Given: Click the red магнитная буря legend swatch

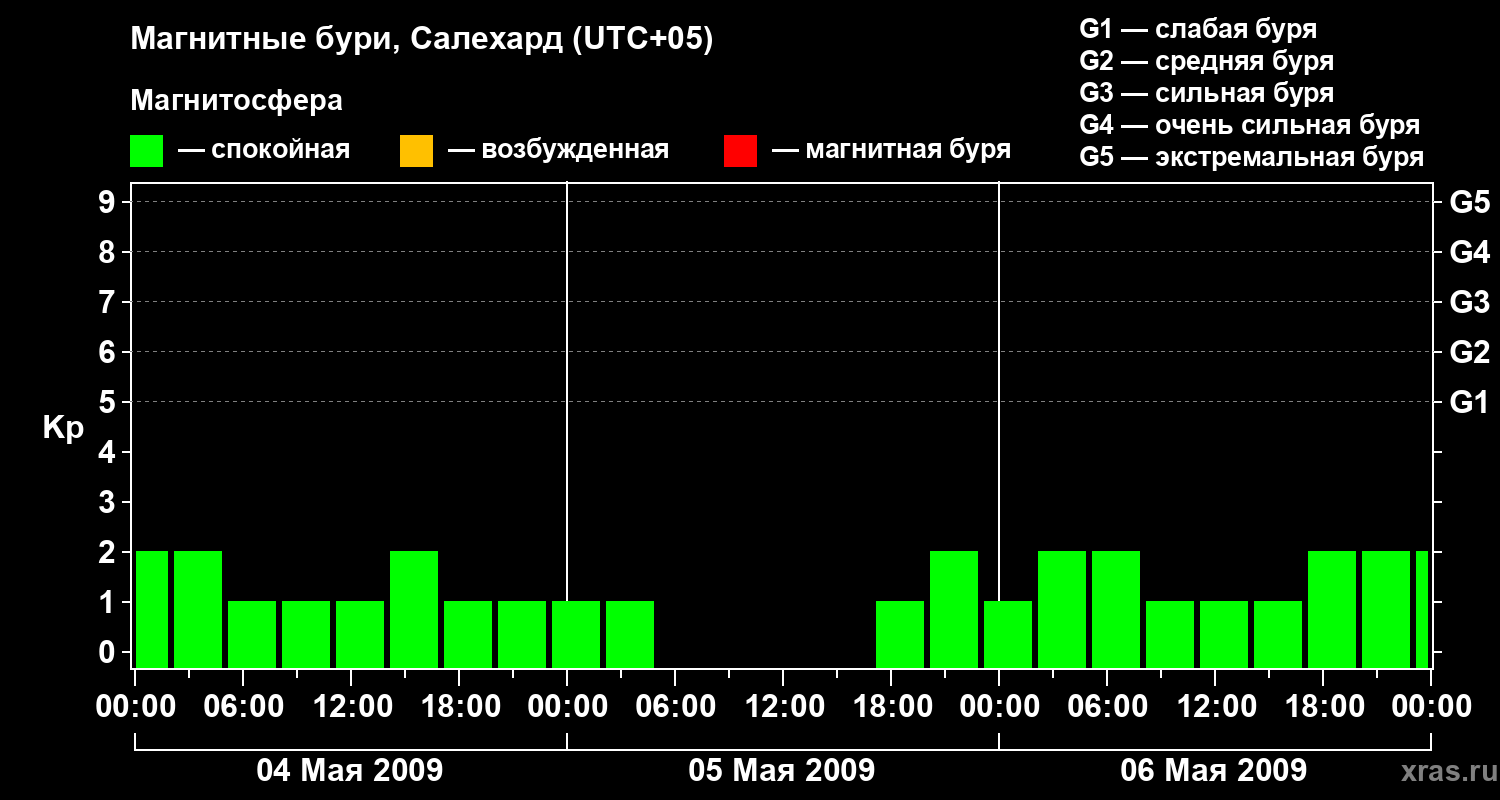Looking at the screenshot, I should pyautogui.click(x=740, y=151).
